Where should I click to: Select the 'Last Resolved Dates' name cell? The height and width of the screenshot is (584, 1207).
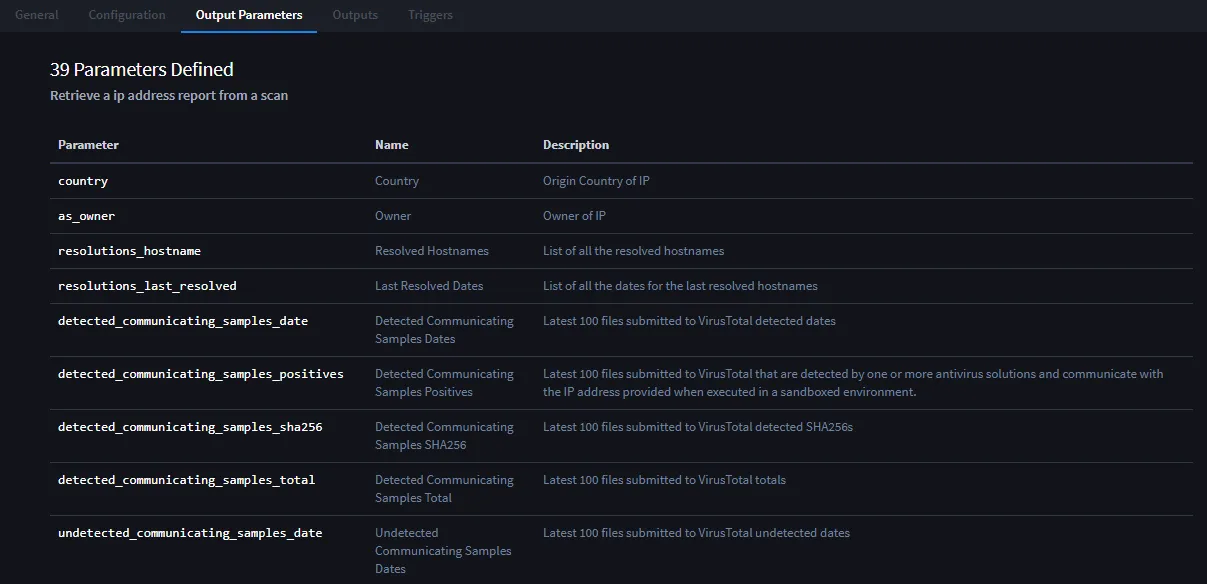tap(429, 286)
